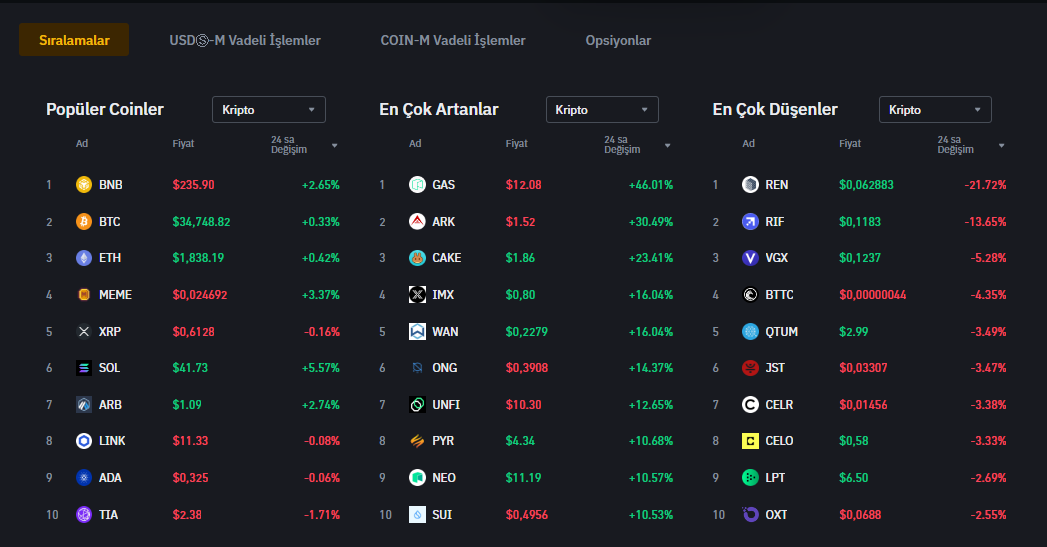Screen dimensions: 1047x547
Task: Click the NEO coin icon
Action: point(417,478)
